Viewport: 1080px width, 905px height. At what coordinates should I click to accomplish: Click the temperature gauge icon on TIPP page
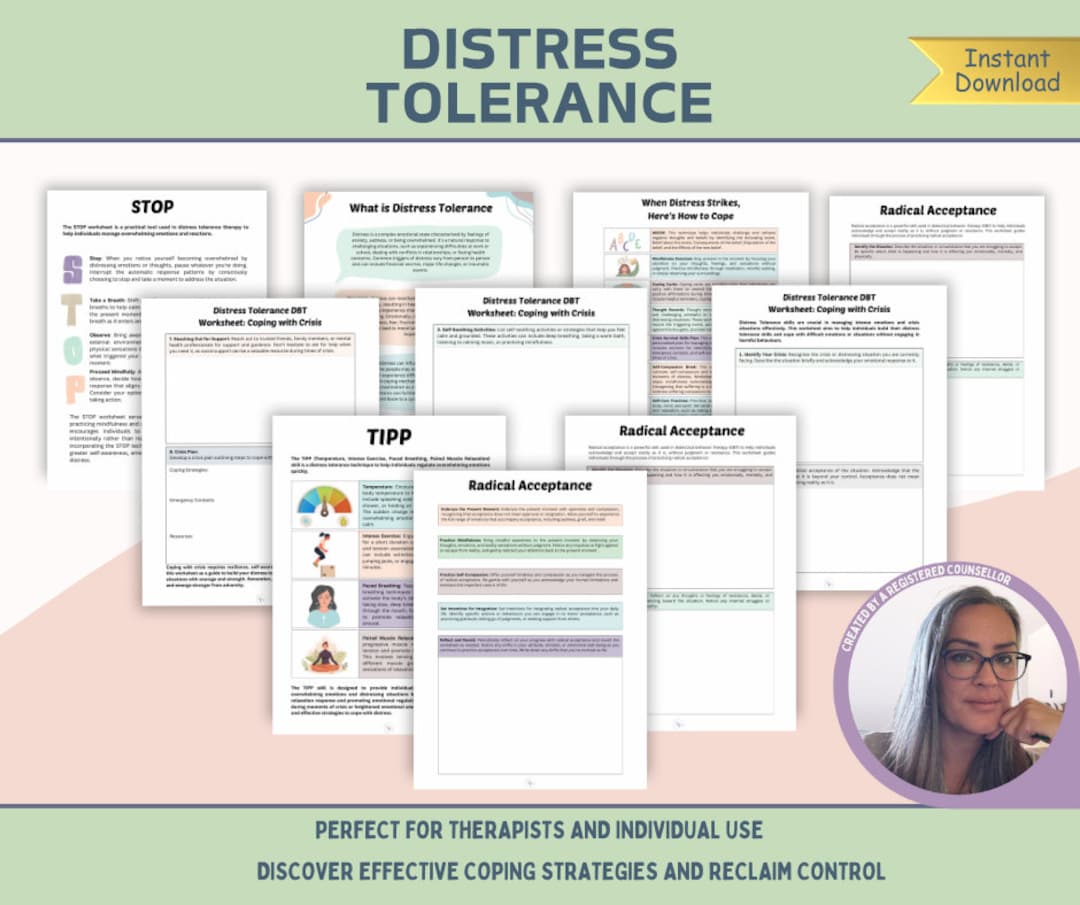click(x=324, y=505)
